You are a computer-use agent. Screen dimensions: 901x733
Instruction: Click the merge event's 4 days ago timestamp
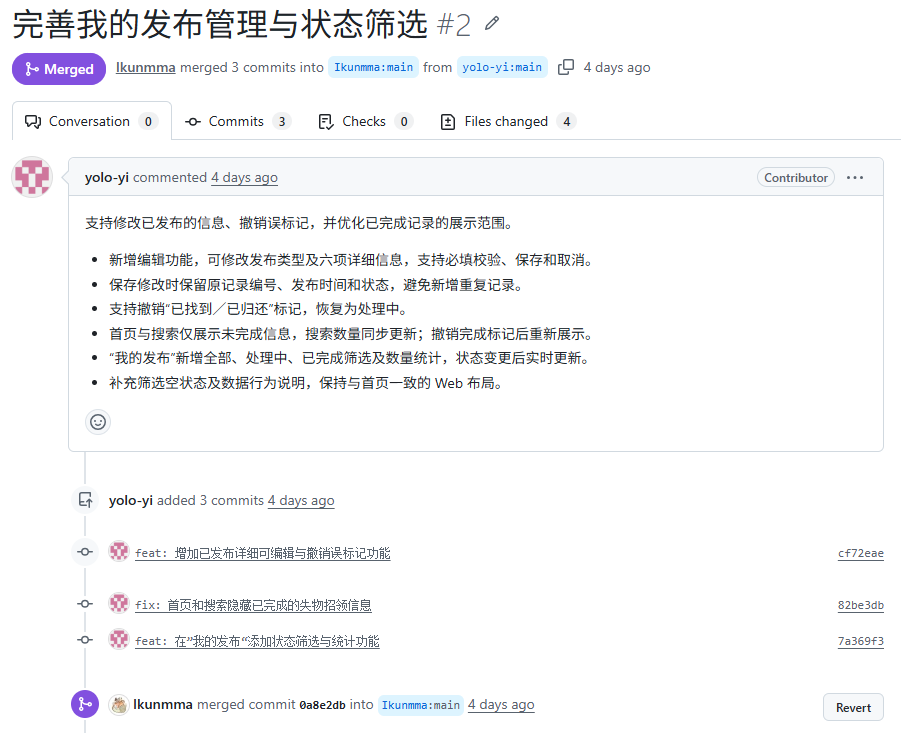[501, 704]
